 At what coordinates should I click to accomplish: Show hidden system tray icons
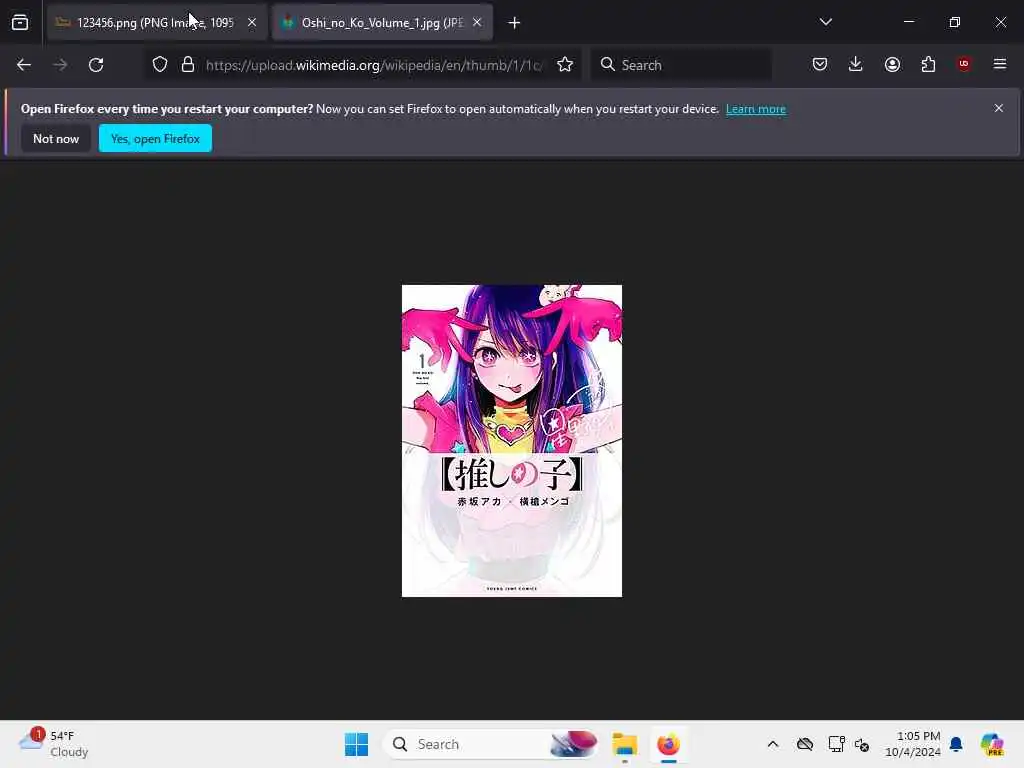click(773, 744)
